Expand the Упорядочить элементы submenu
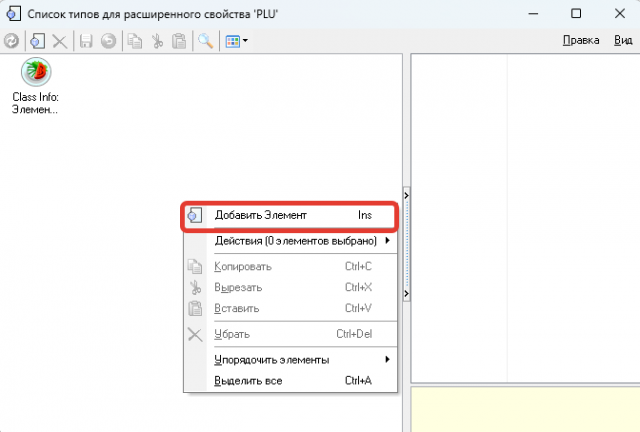Viewport: 640px width, 432px height. [290, 360]
